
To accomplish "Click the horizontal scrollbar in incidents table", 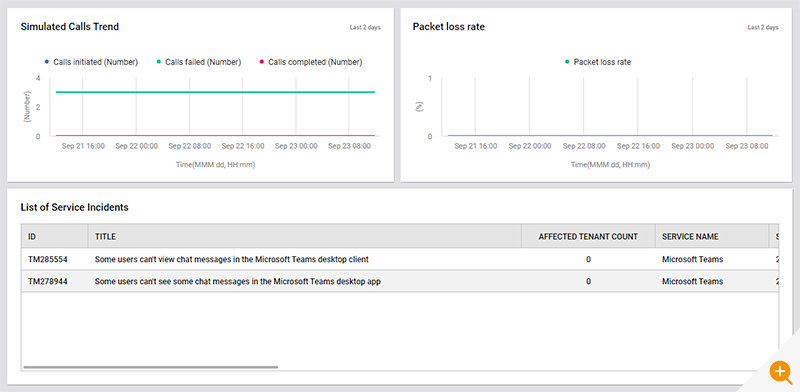I will [x=151, y=366].
